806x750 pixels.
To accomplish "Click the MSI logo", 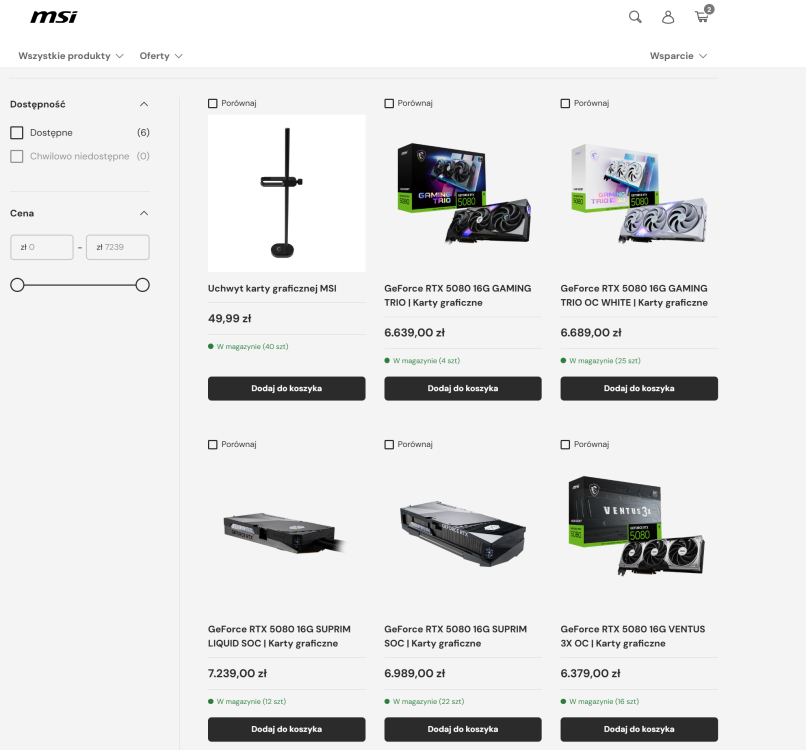I will 53,17.
